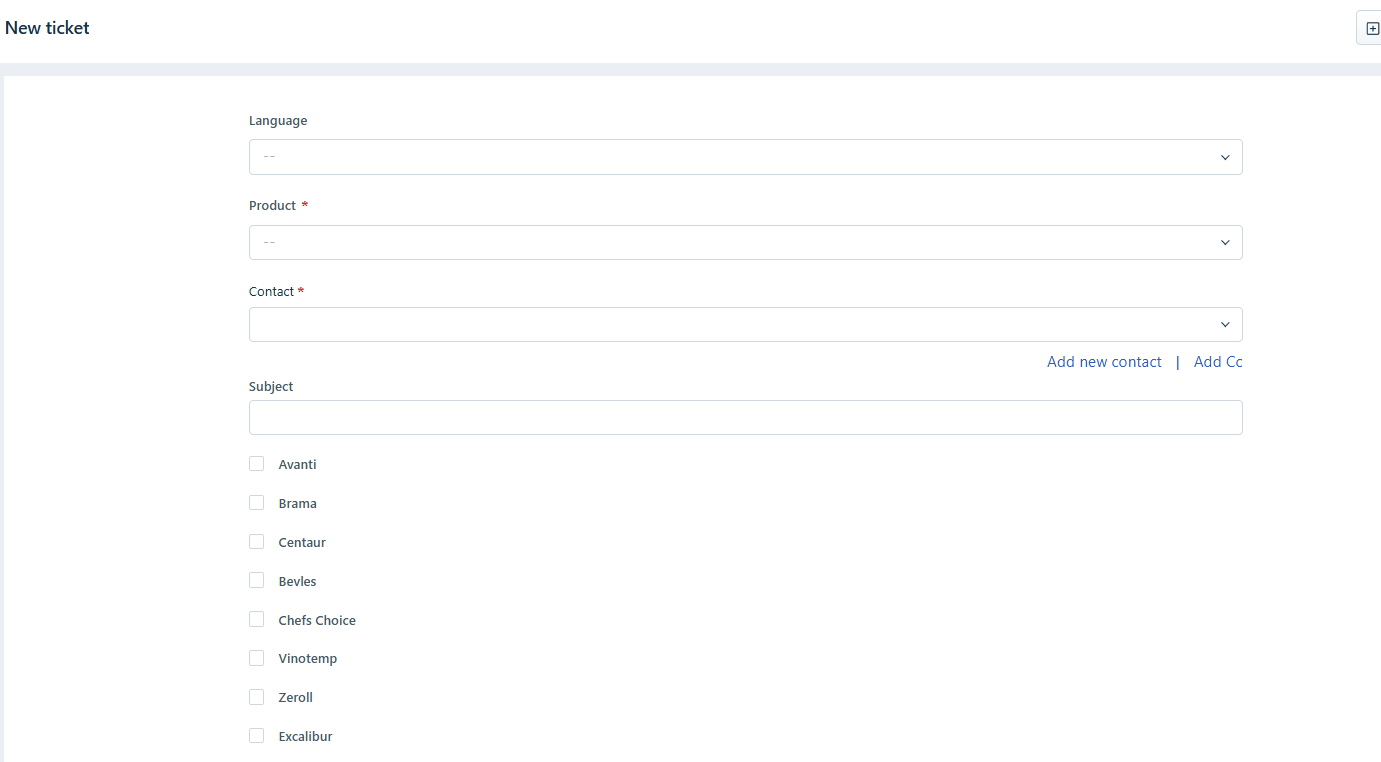Select the Chefs Choice checkbox
1381x762 pixels.
[257, 620]
